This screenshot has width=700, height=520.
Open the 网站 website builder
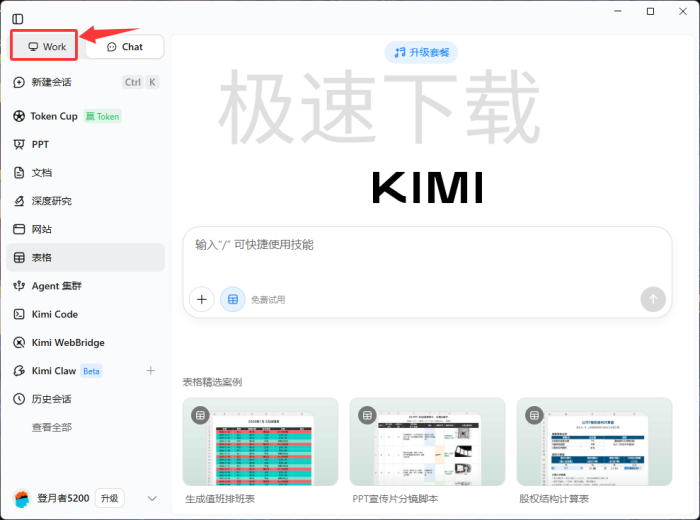pos(86,229)
